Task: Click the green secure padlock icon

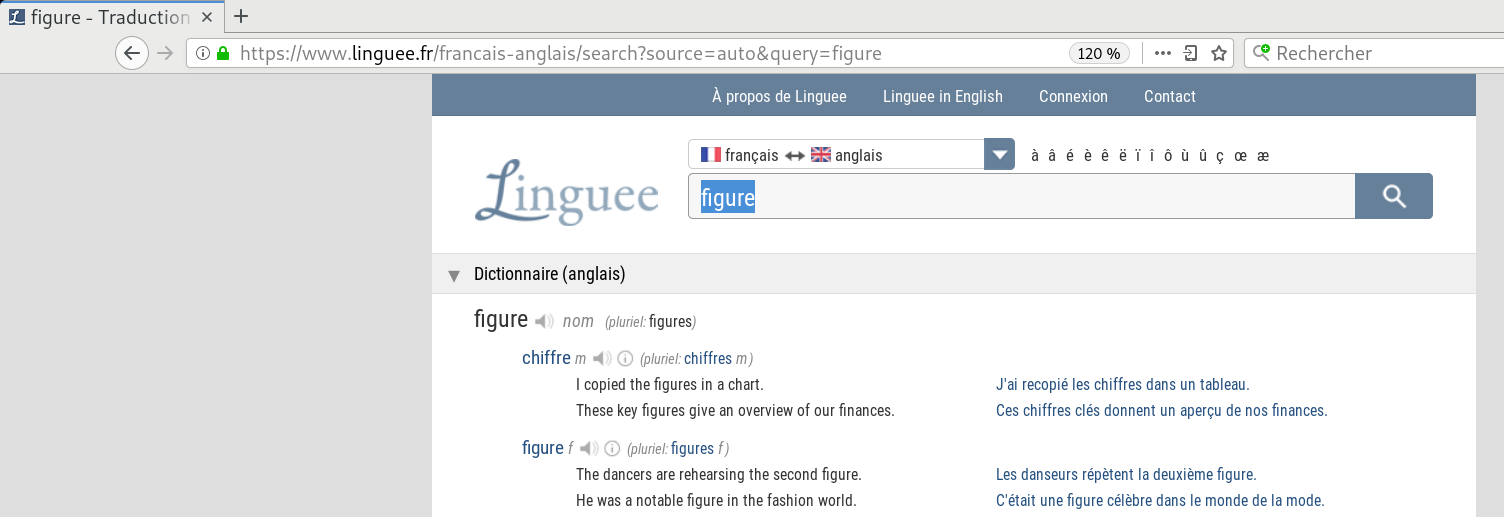Action: pos(222,54)
